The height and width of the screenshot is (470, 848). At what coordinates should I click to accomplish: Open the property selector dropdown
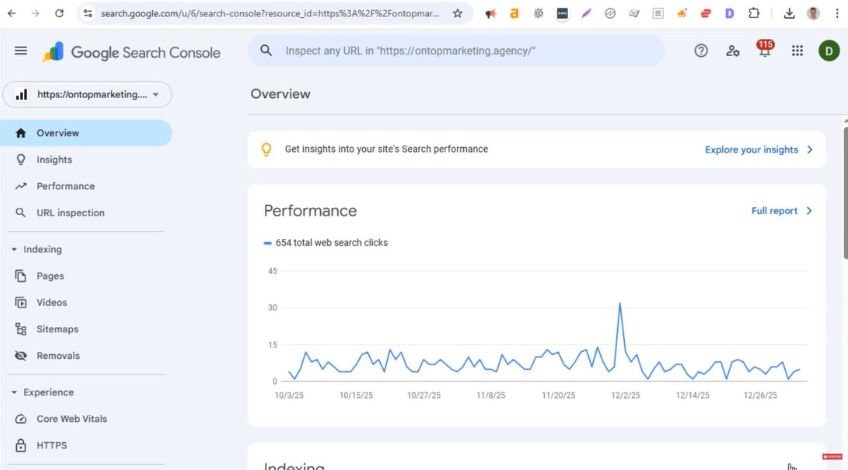(x=87, y=95)
